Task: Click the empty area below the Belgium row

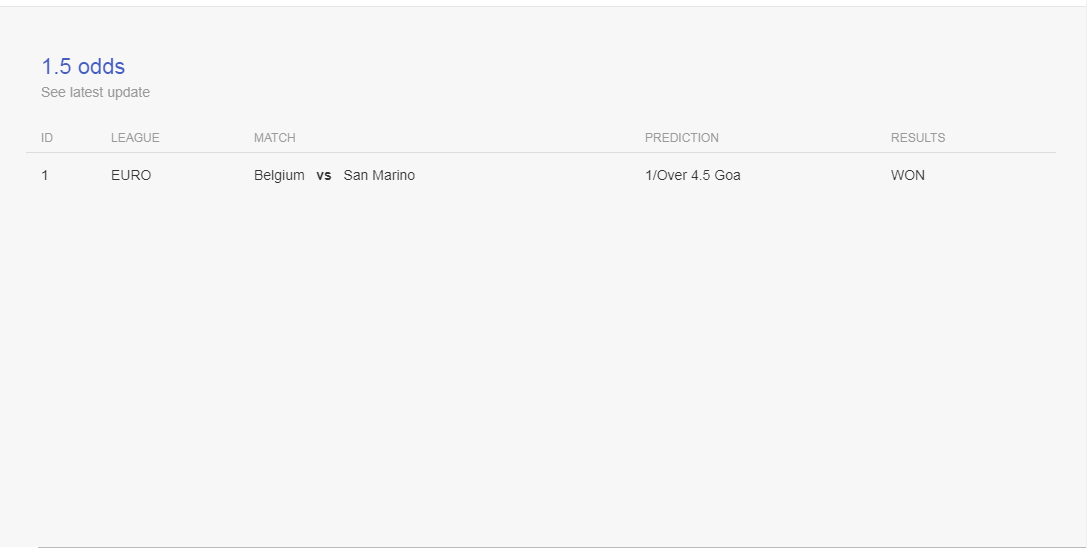Action: [x=541, y=361]
